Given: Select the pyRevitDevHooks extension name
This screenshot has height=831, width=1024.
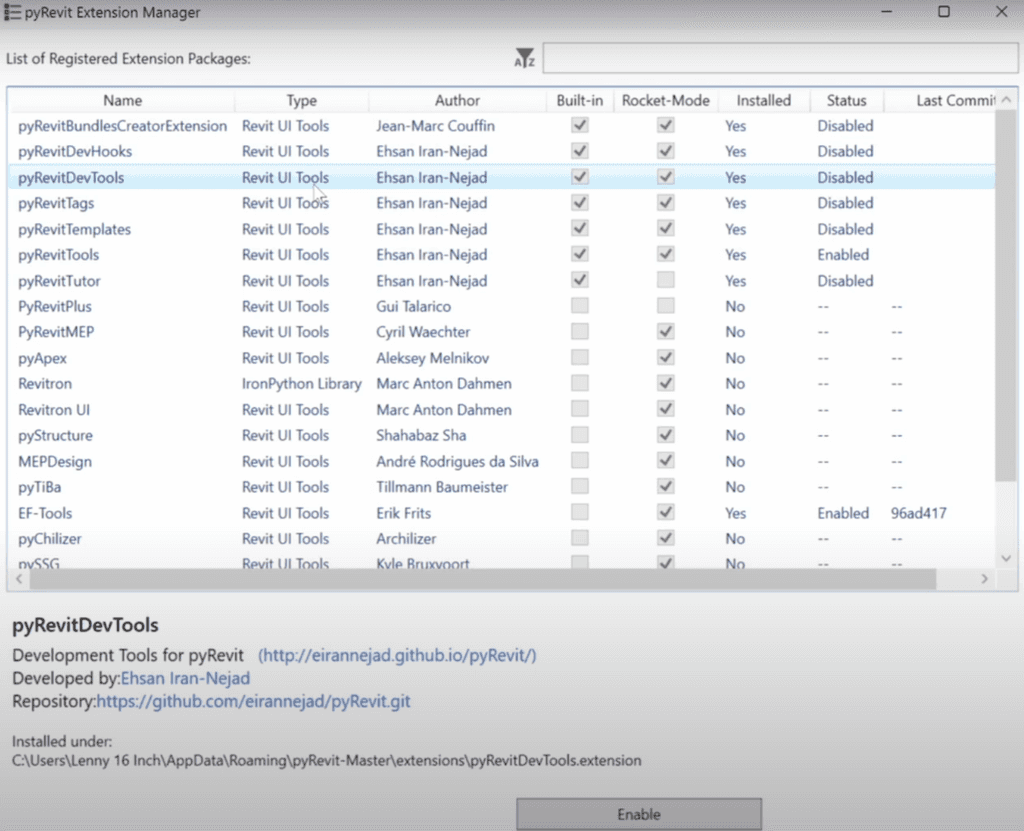Looking at the screenshot, I should 75,152.
